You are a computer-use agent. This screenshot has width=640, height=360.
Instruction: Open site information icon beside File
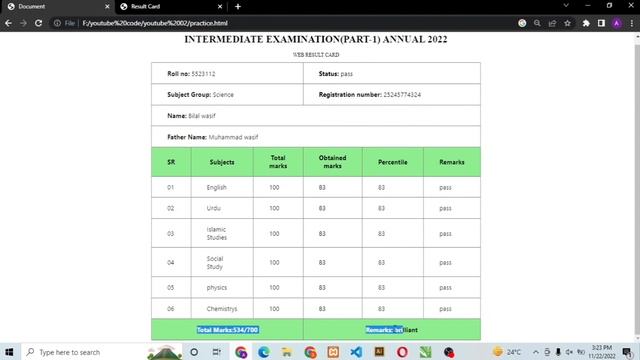[x=57, y=23]
